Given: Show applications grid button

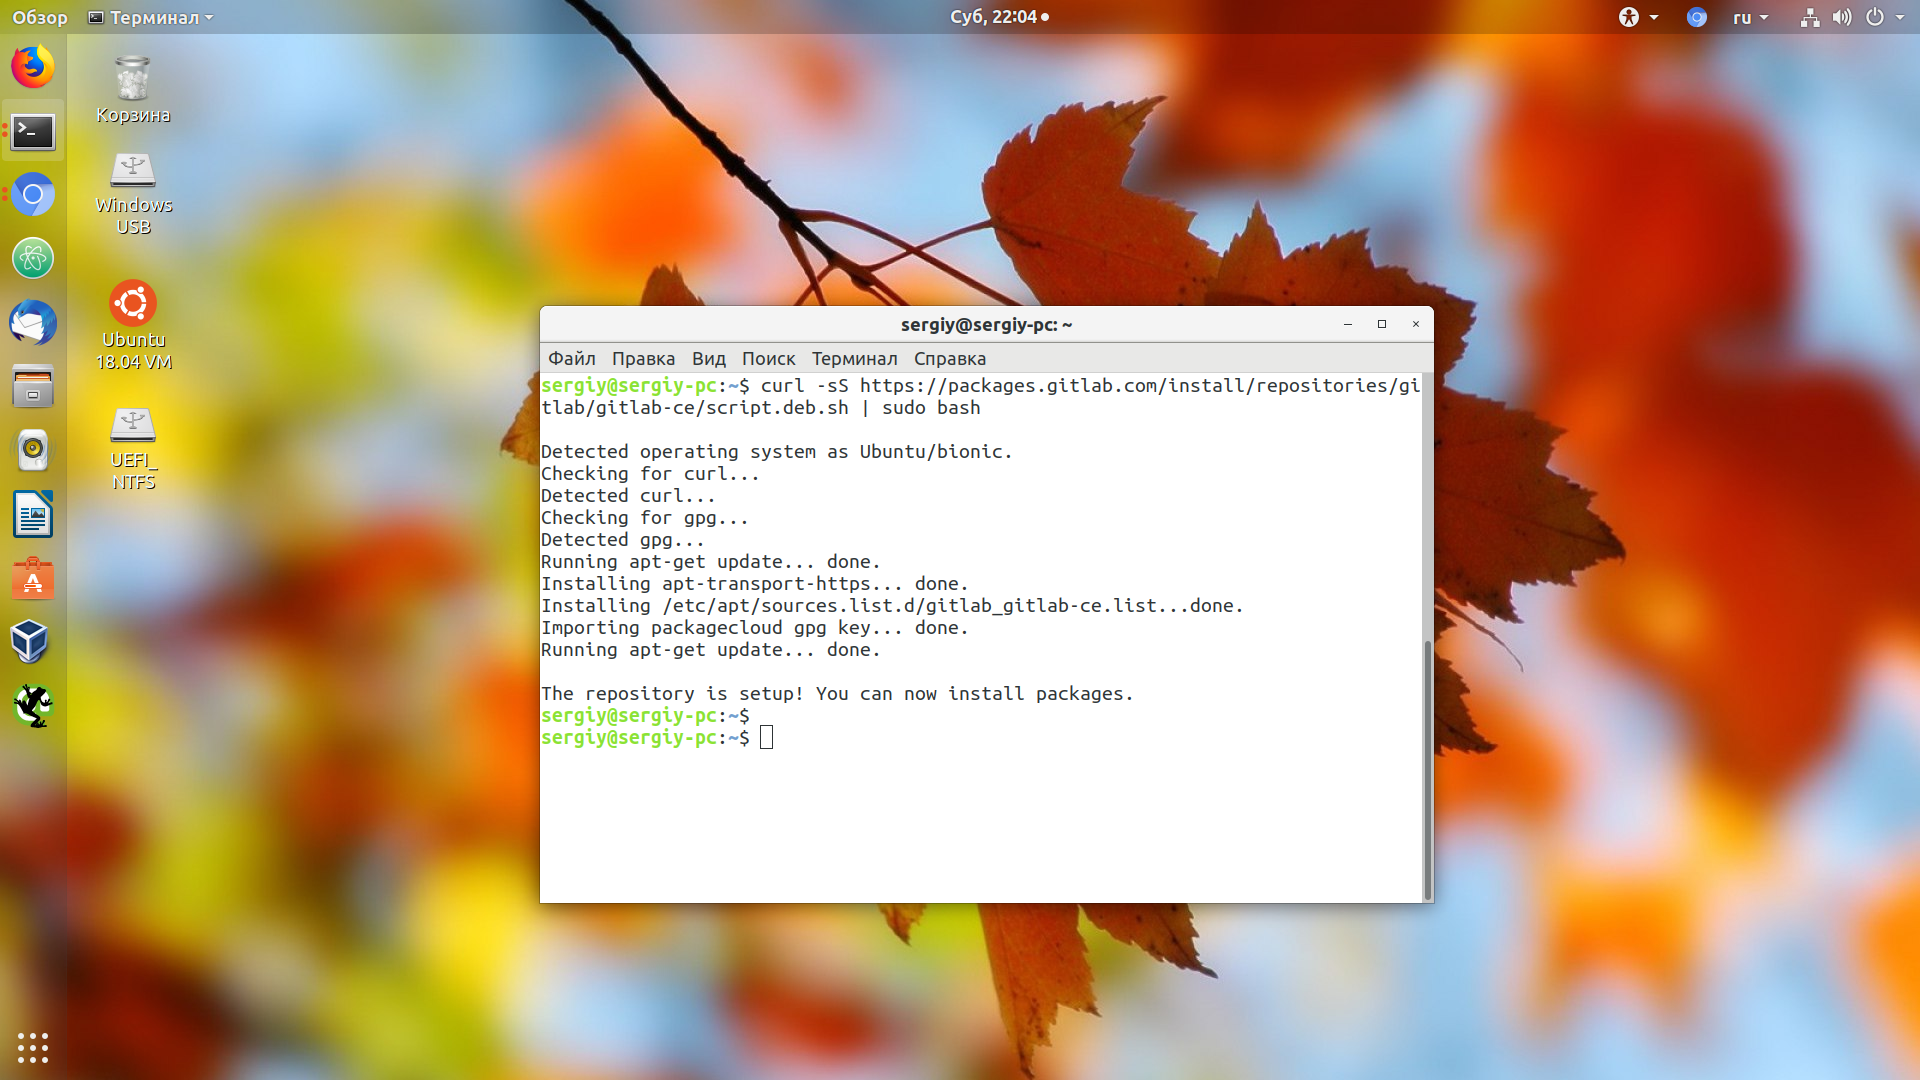Looking at the screenshot, I should pyautogui.click(x=33, y=1047).
